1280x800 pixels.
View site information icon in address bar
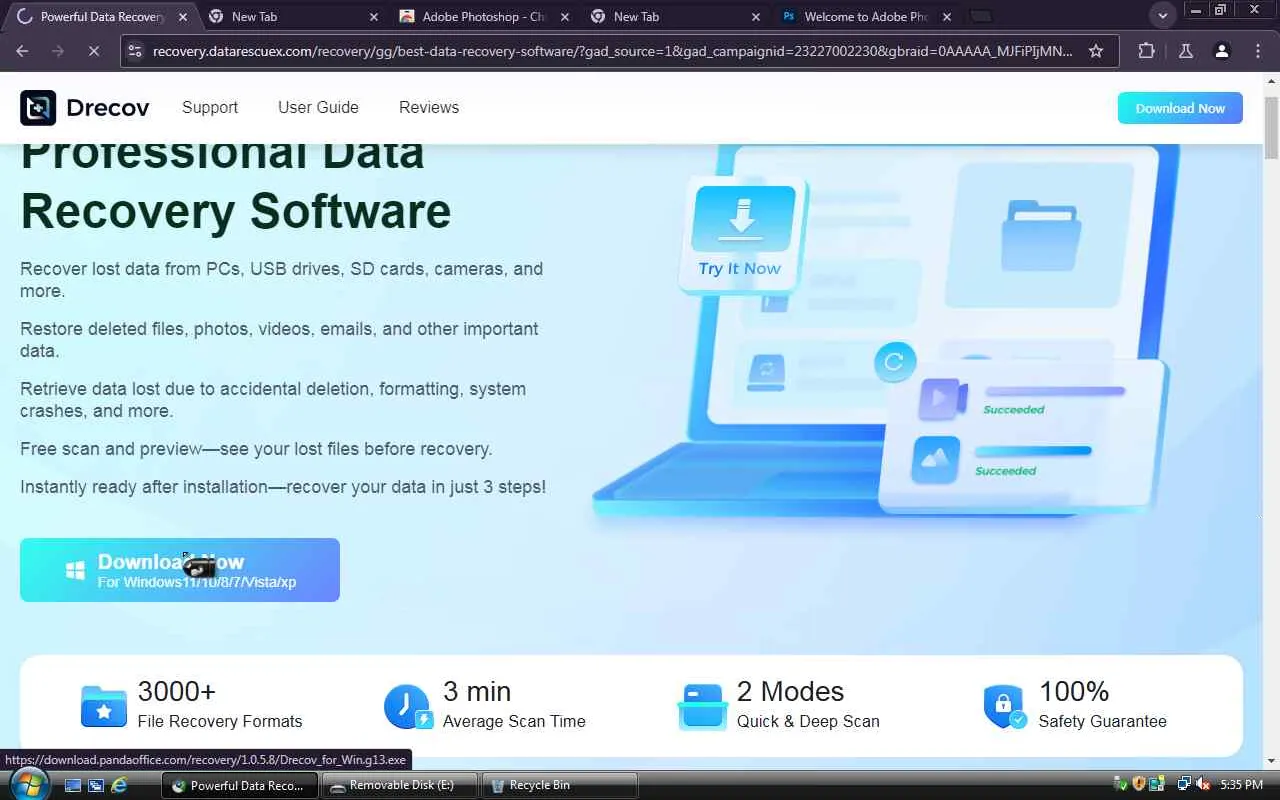(x=137, y=51)
